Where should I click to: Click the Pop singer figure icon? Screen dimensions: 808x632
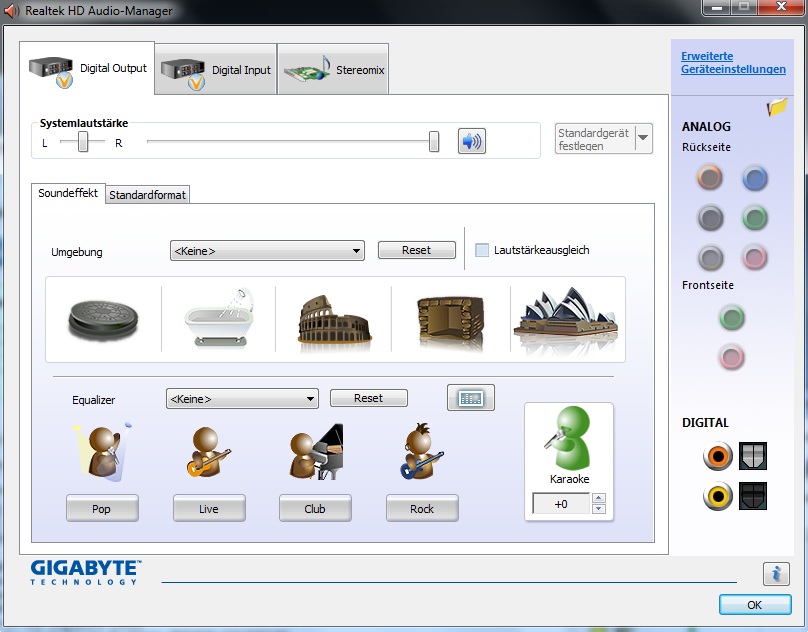[103, 452]
